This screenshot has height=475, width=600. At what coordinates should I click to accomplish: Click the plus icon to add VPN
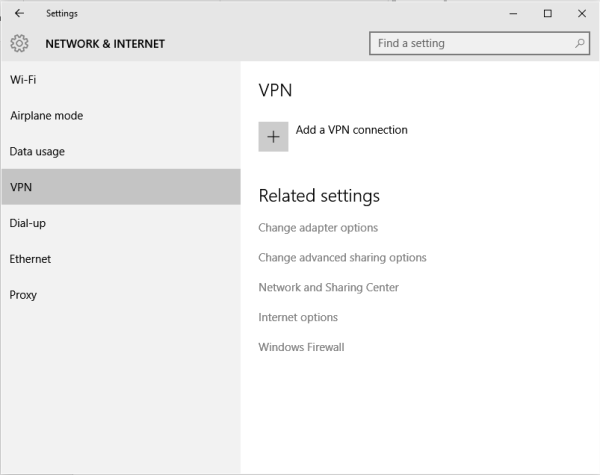pos(273,137)
